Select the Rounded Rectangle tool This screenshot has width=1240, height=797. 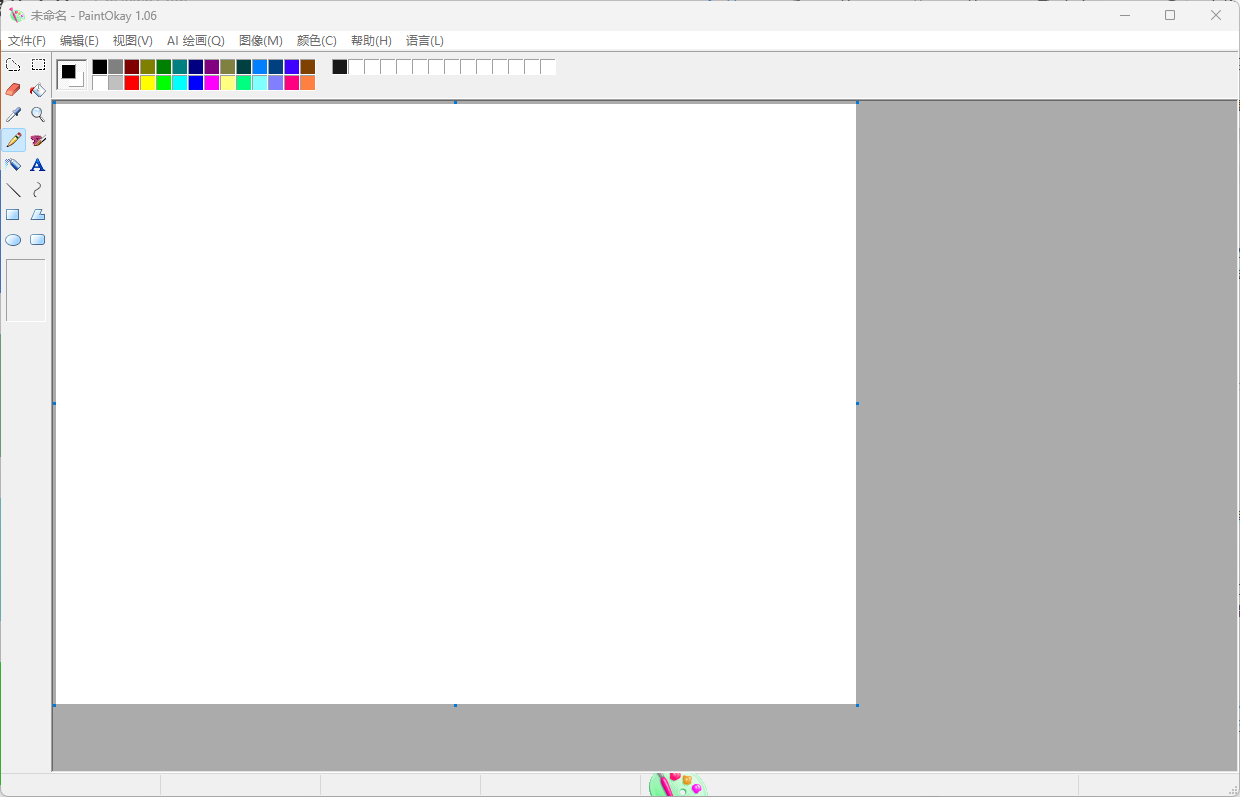(x=38, y=240)
